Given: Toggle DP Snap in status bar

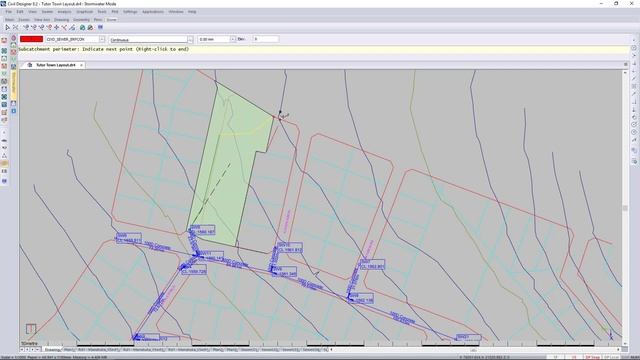Looking at the screenshot, I should (593, 358).
